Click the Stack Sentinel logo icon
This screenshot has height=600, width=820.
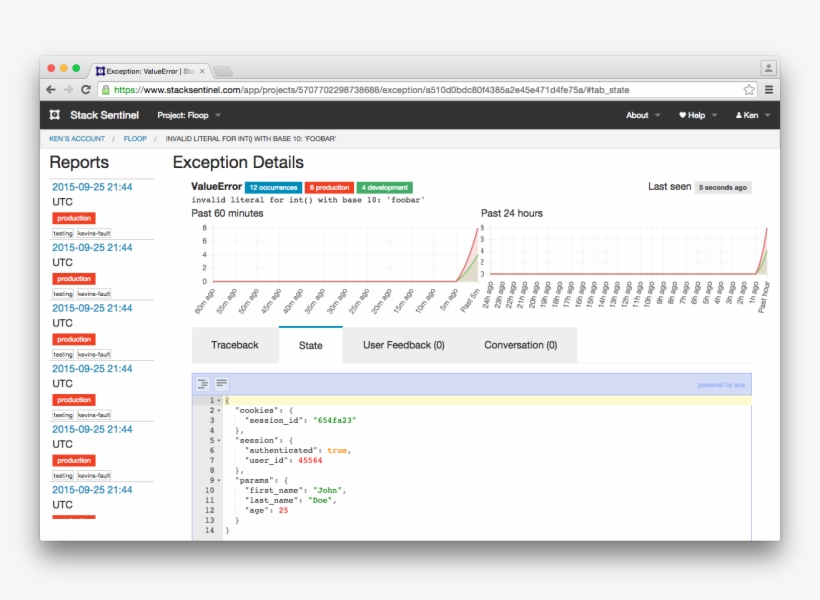(x=55, y=115)
